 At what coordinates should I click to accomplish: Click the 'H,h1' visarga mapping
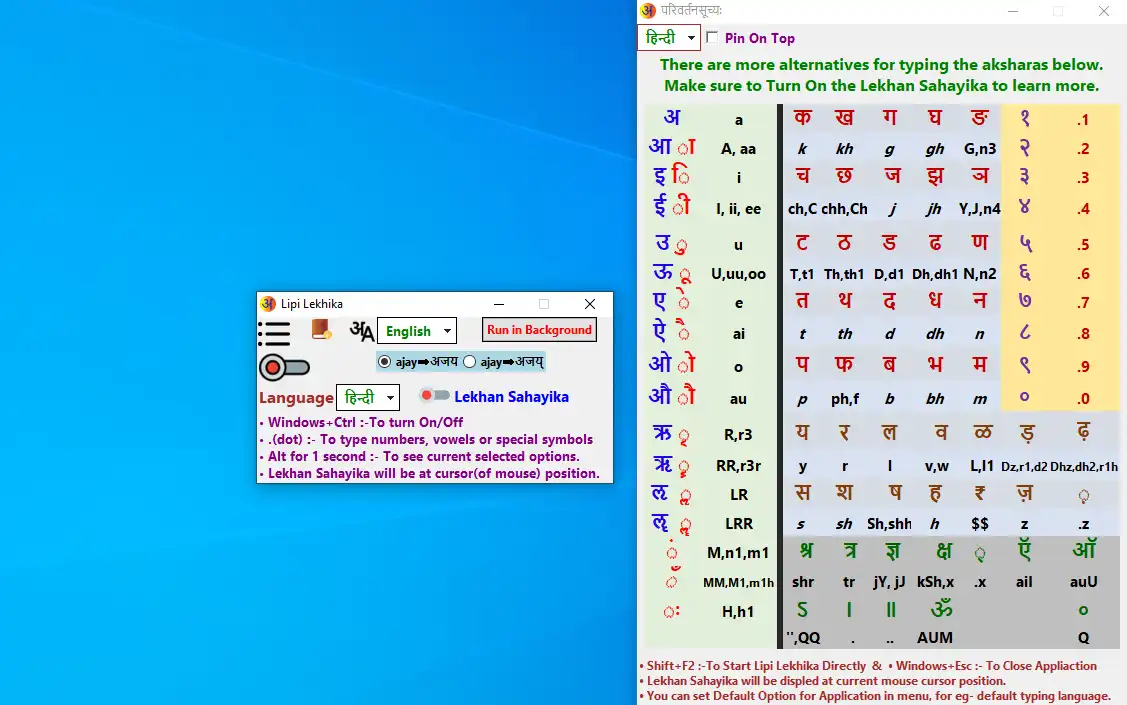(x=738, y=612)
